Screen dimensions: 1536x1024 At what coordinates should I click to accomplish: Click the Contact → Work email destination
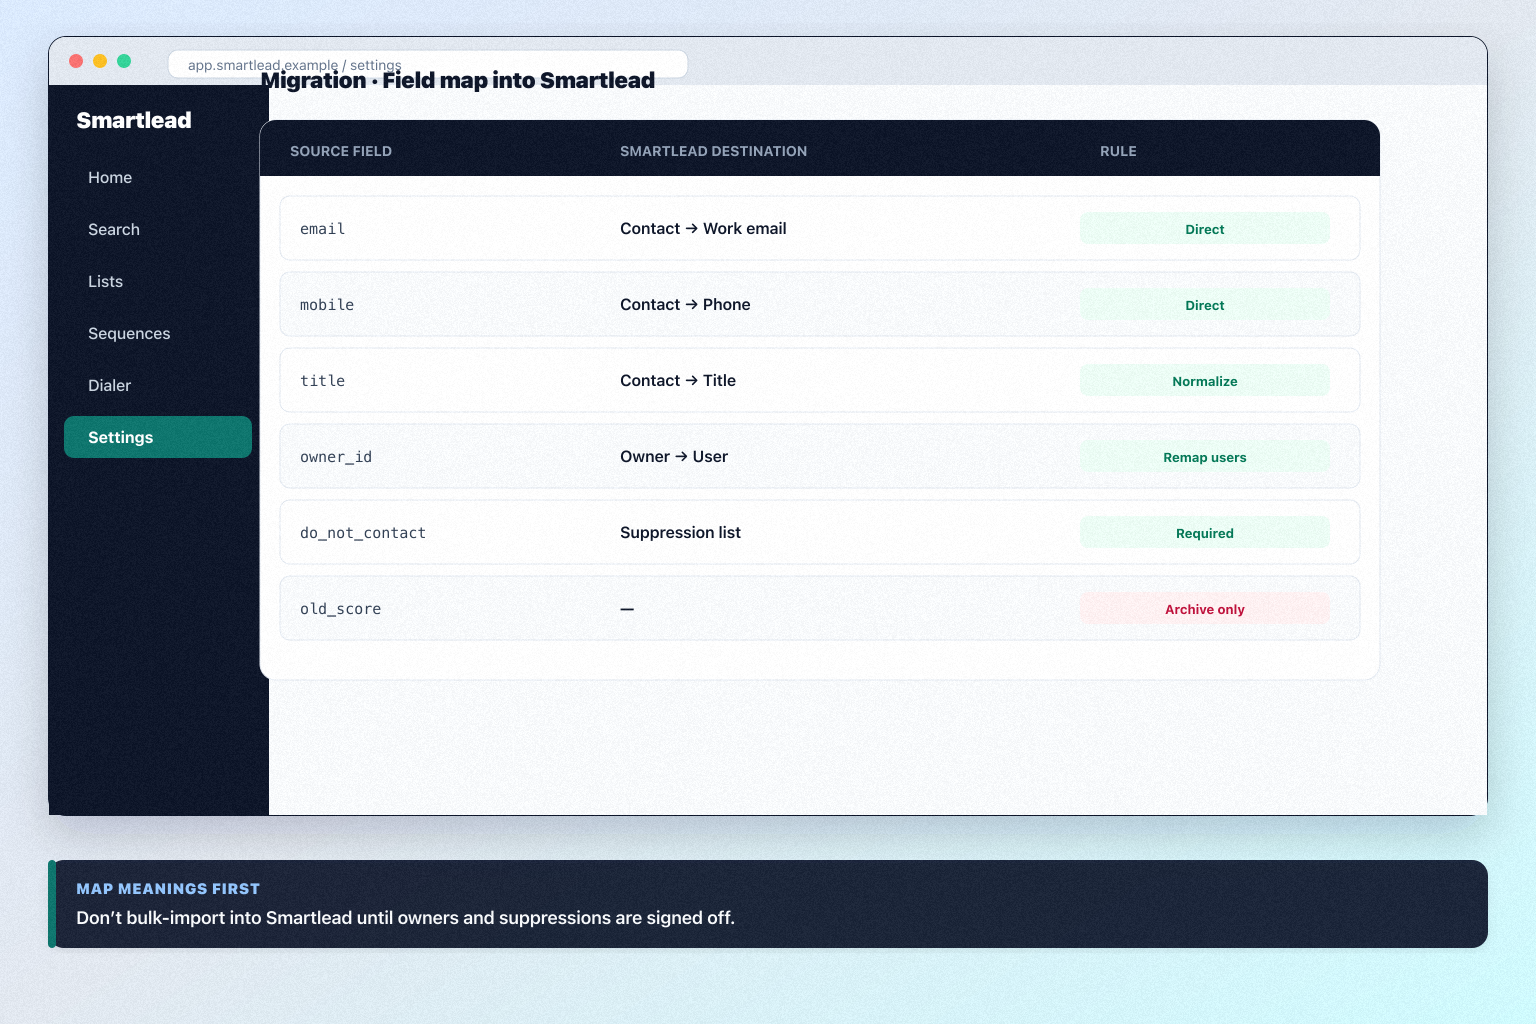pos(703,228)
